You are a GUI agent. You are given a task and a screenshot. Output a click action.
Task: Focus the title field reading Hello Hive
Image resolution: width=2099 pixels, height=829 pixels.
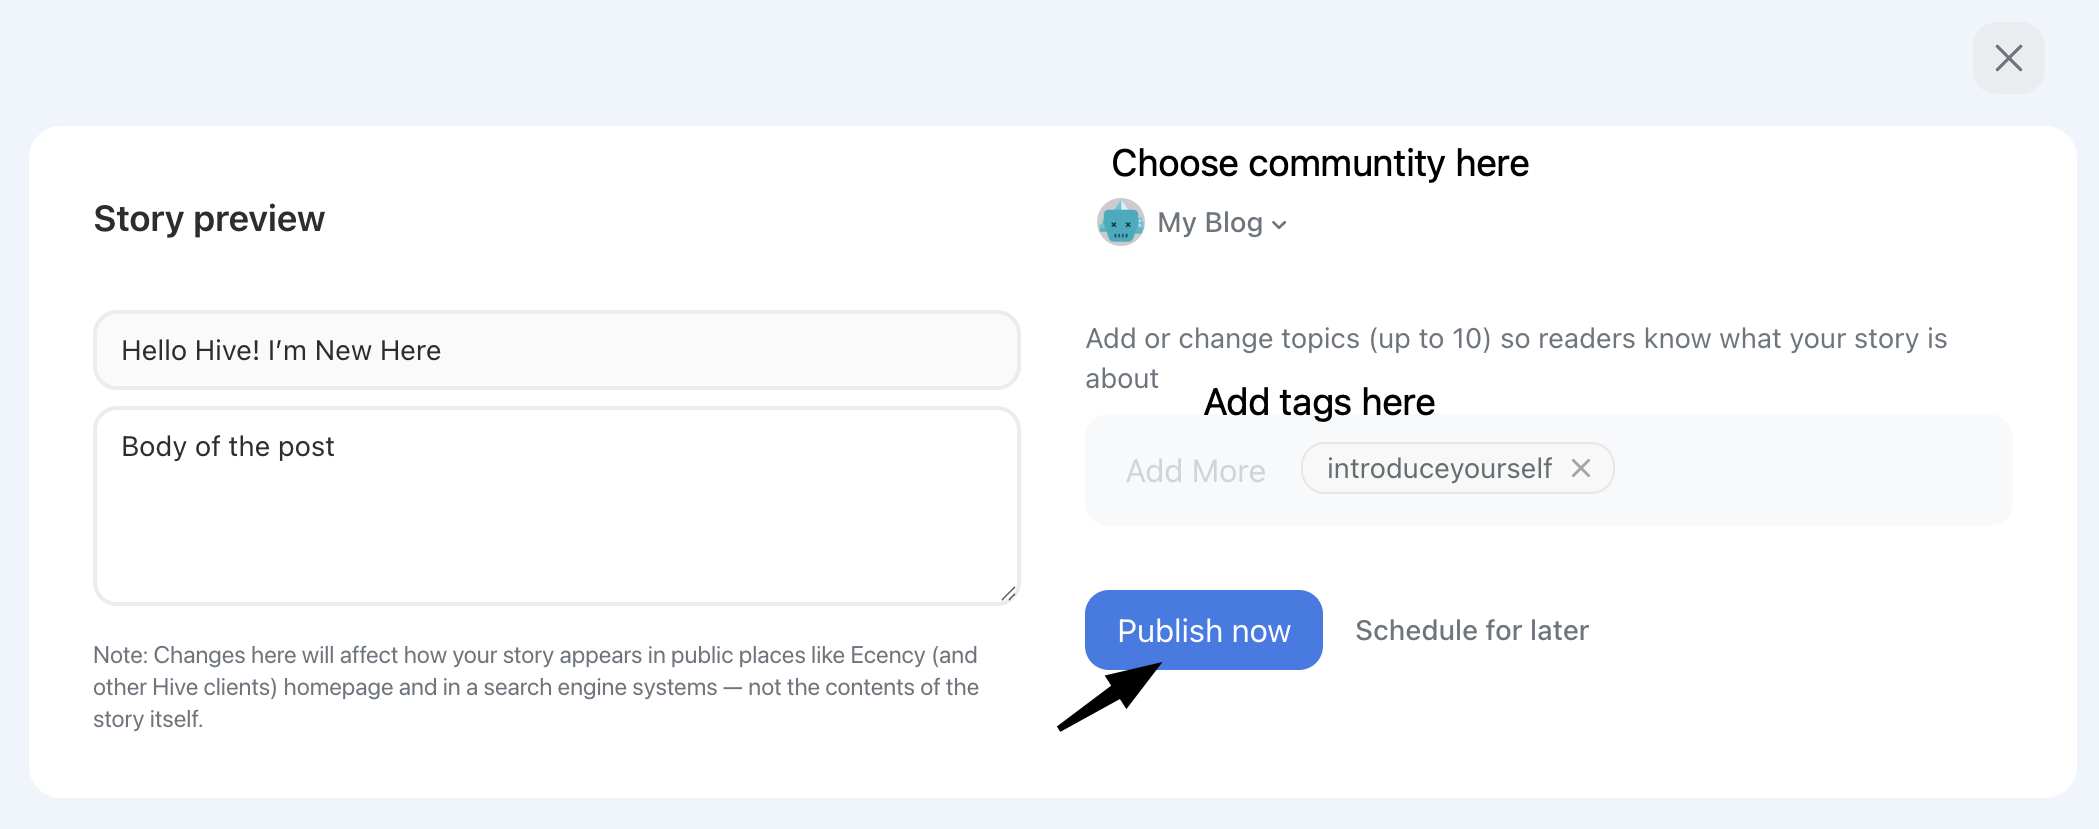point(557,350)
